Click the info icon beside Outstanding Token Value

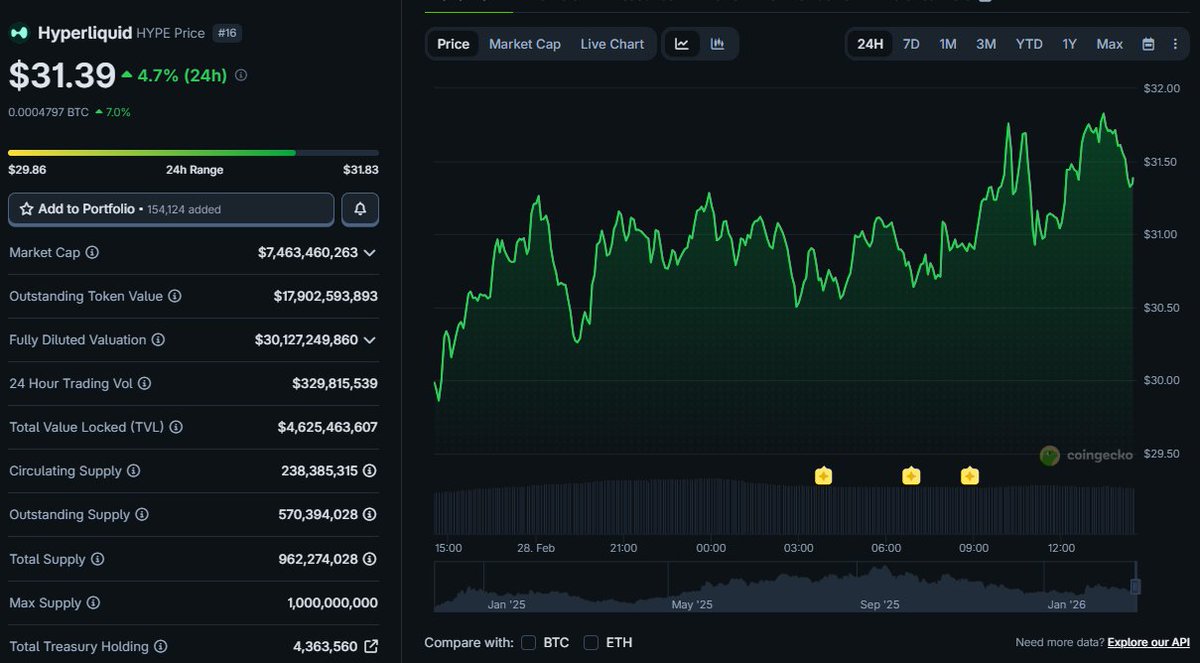[174, 297]
